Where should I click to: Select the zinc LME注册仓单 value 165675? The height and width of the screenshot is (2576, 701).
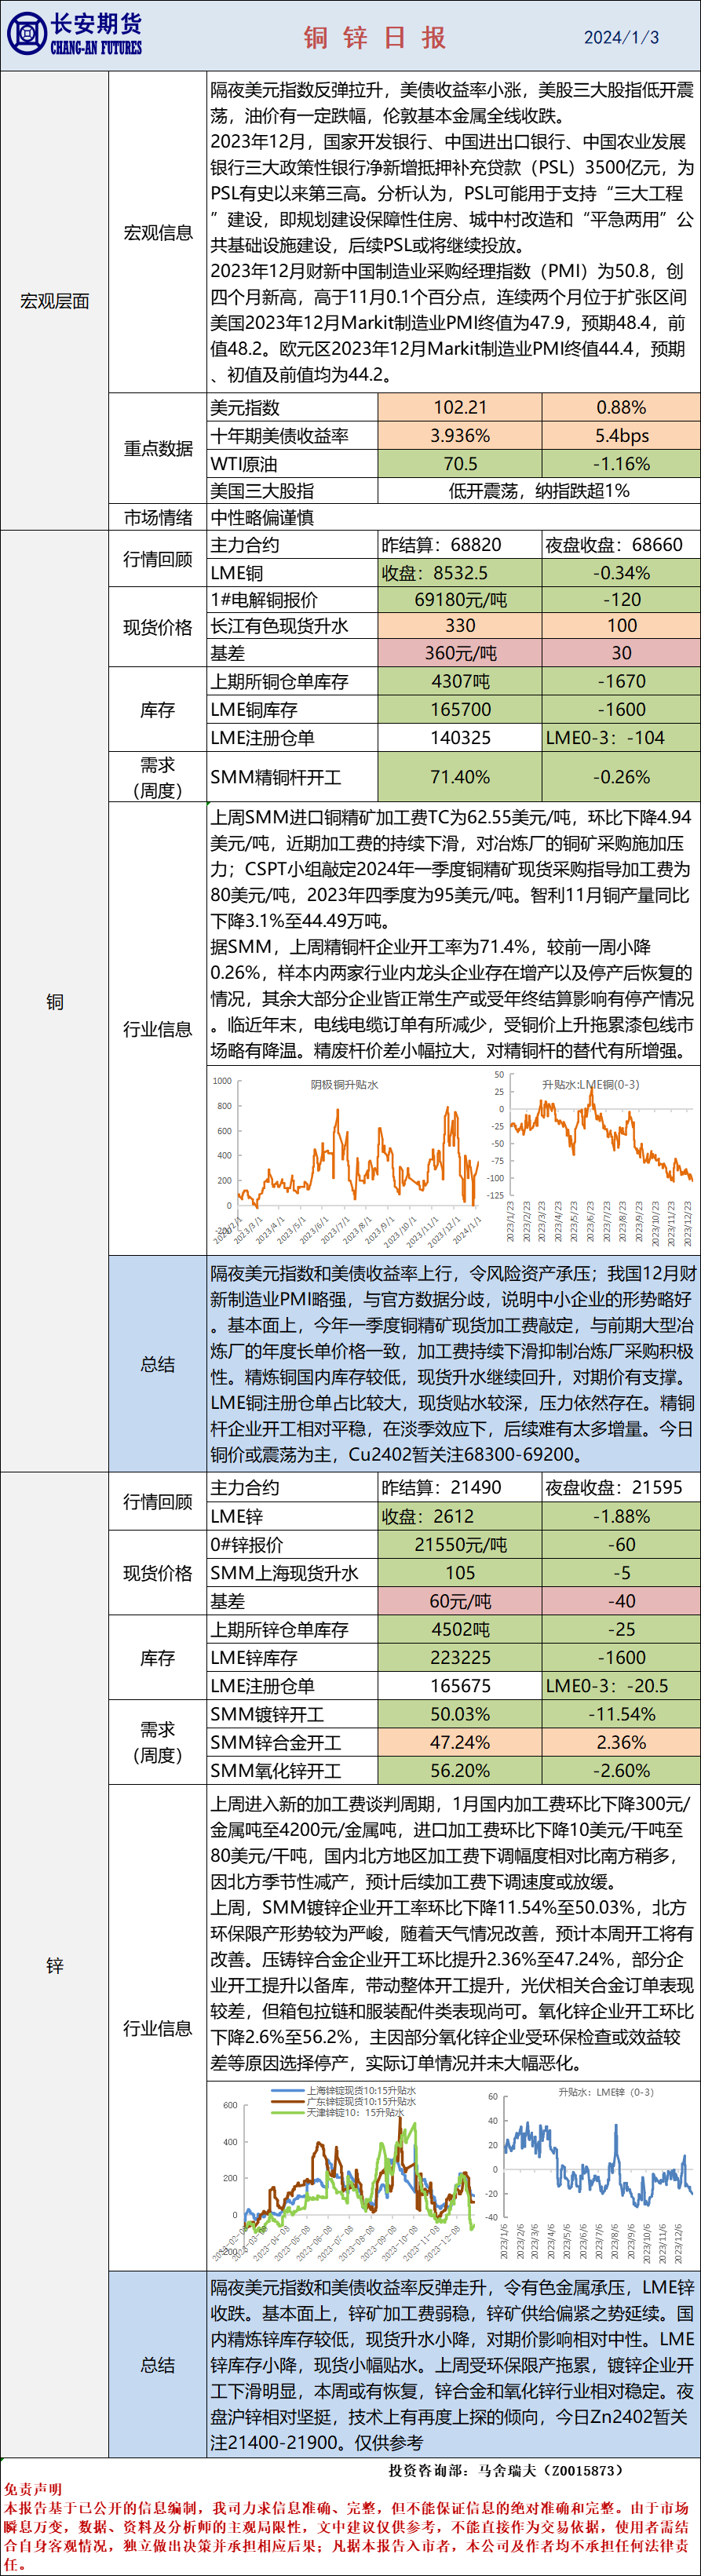tap(460, 1685)
